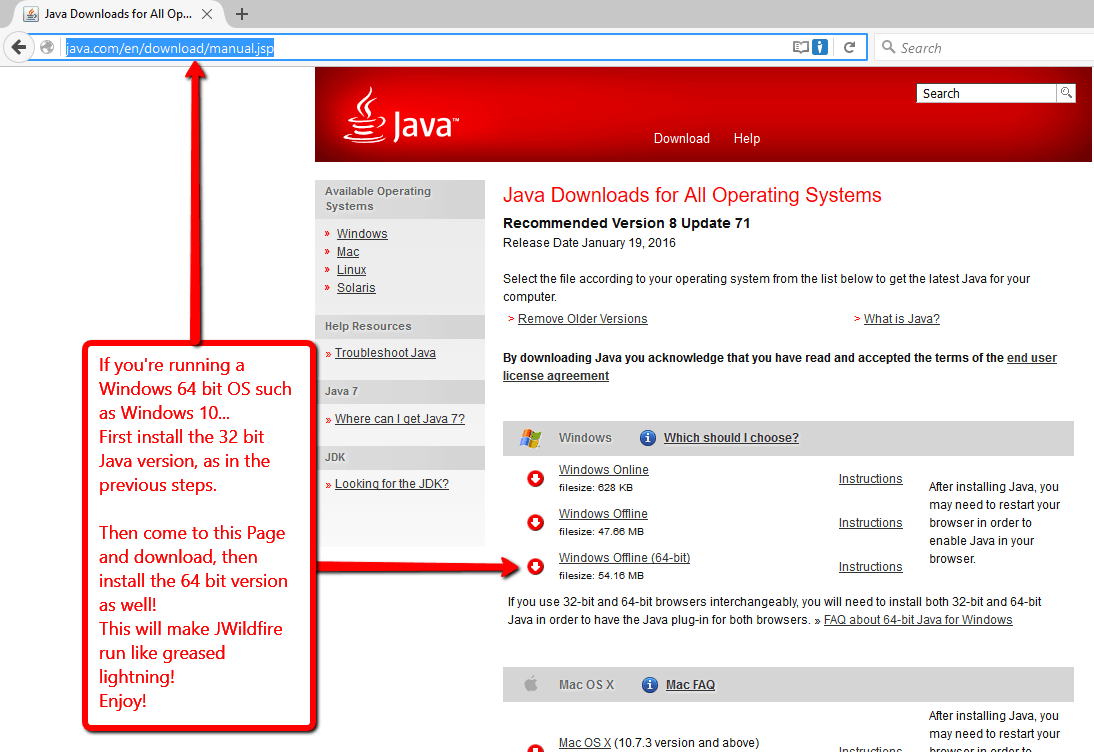Click Recommended Version 8 Update 71 text
The height and width of the screenshot is (752, 1094).
[x=627, y=223]
